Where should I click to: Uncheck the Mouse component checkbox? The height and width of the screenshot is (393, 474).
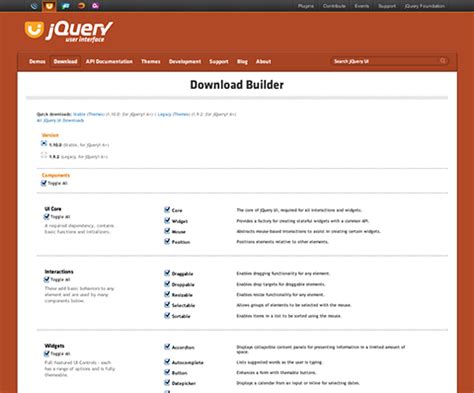tap(167, 231)
